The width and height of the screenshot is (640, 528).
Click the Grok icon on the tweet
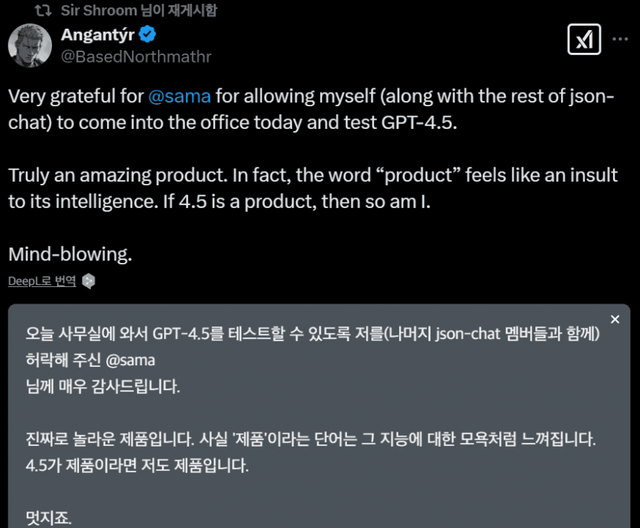point(582,41)
